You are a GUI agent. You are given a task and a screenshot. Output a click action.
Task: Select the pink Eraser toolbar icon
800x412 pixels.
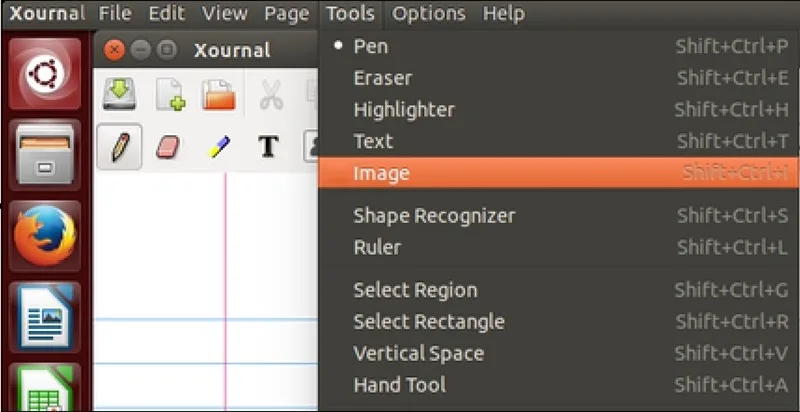pos(168,147)
